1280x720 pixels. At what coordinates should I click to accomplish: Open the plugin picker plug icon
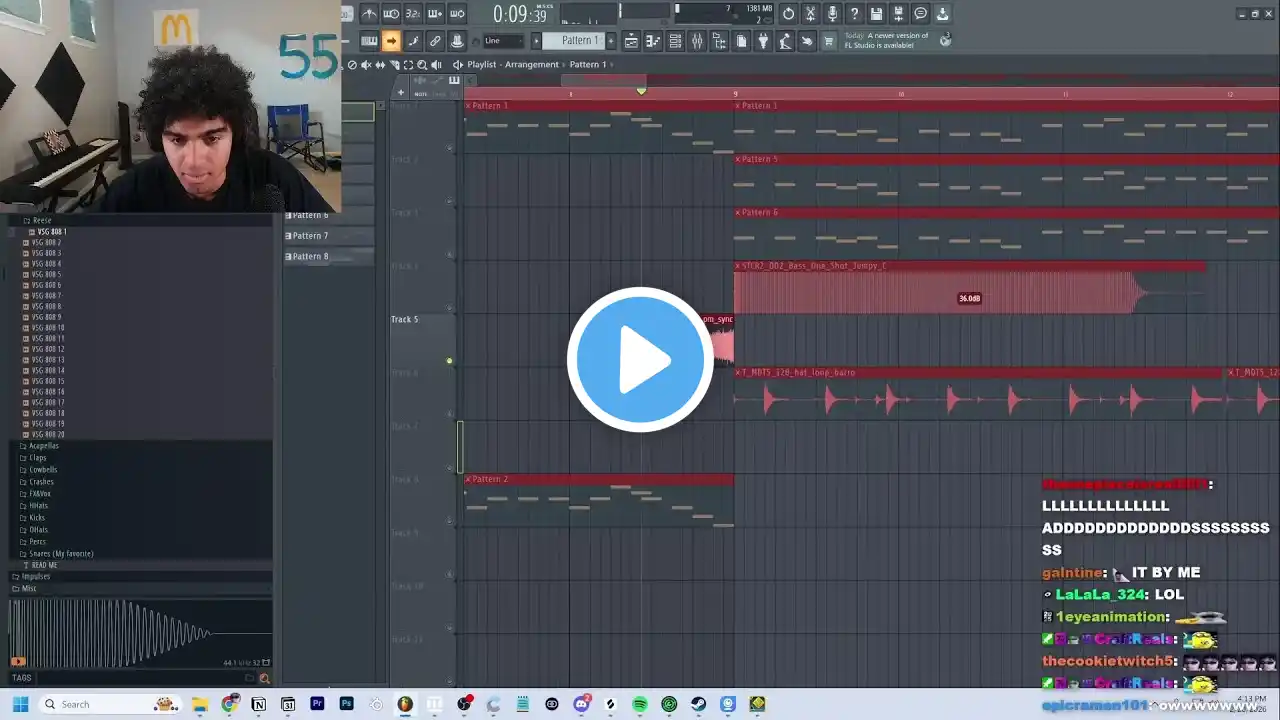tap(763, 41)
